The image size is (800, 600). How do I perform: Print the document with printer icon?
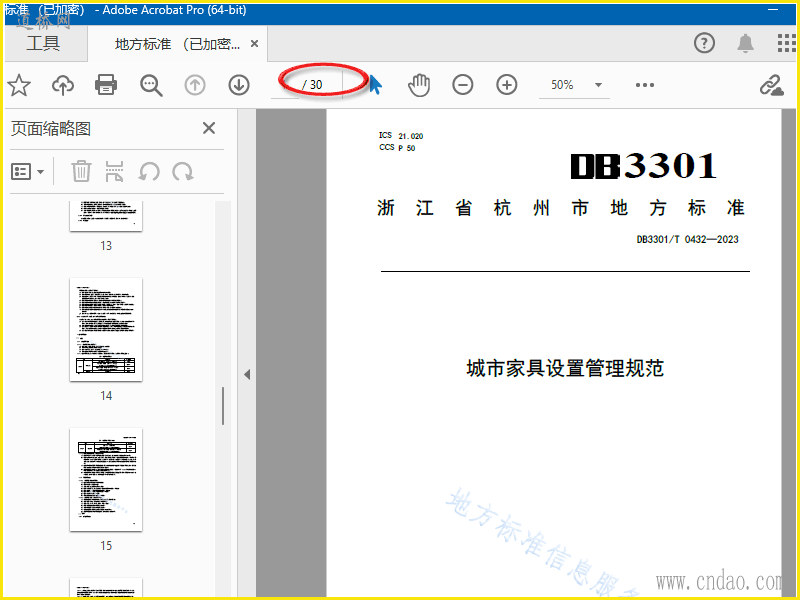pyautogui.click(x=106, y=85)
